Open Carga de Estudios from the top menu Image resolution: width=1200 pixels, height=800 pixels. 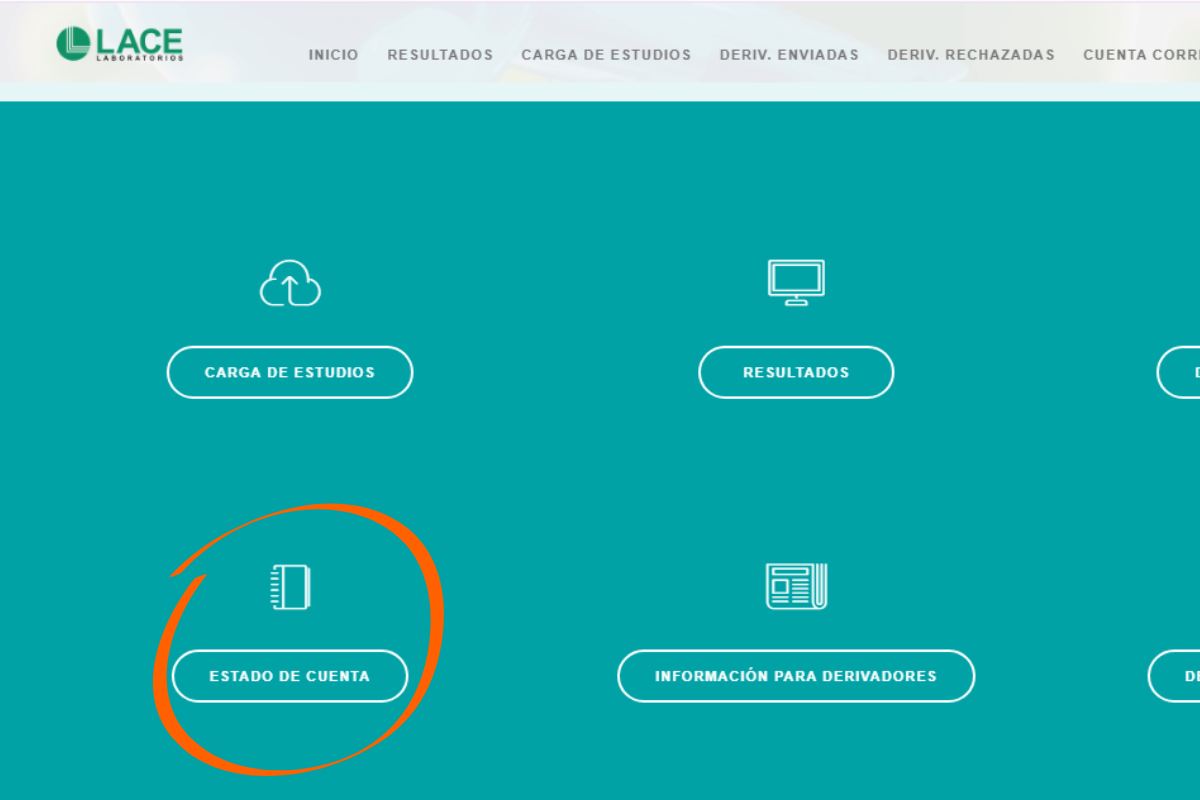click(606, 55)
